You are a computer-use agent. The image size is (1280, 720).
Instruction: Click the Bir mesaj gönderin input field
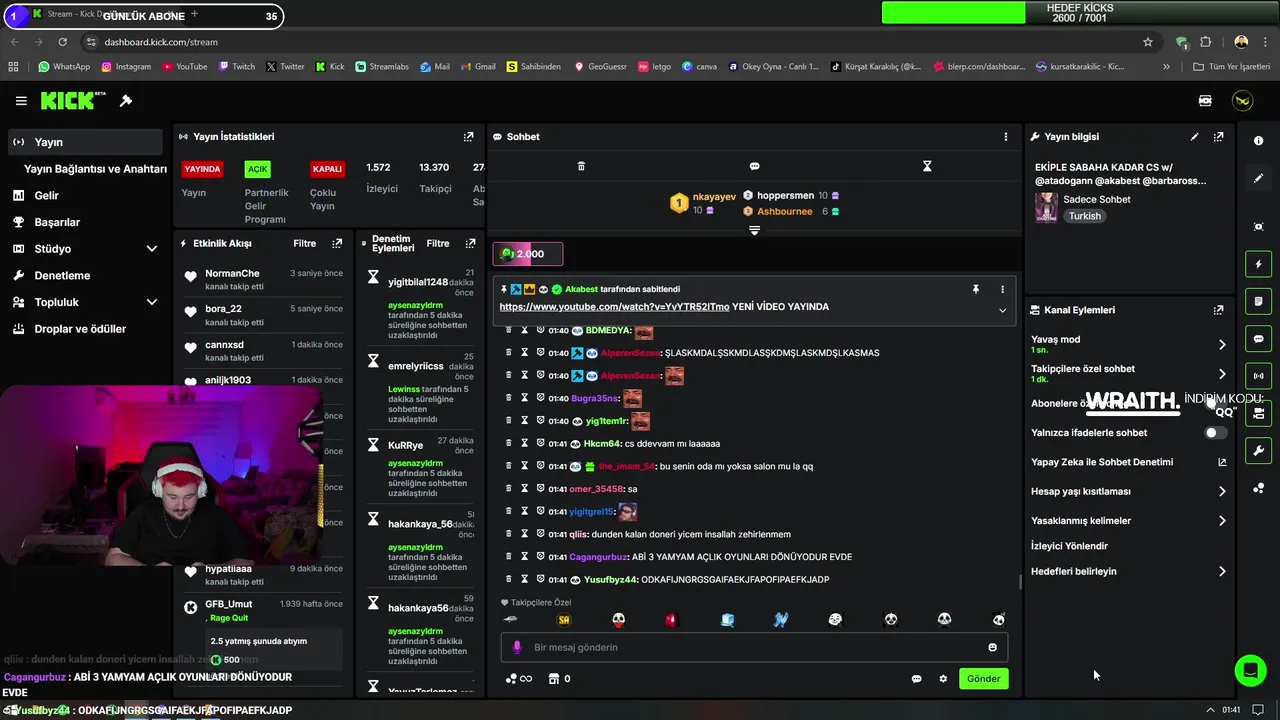pos(754,647)
